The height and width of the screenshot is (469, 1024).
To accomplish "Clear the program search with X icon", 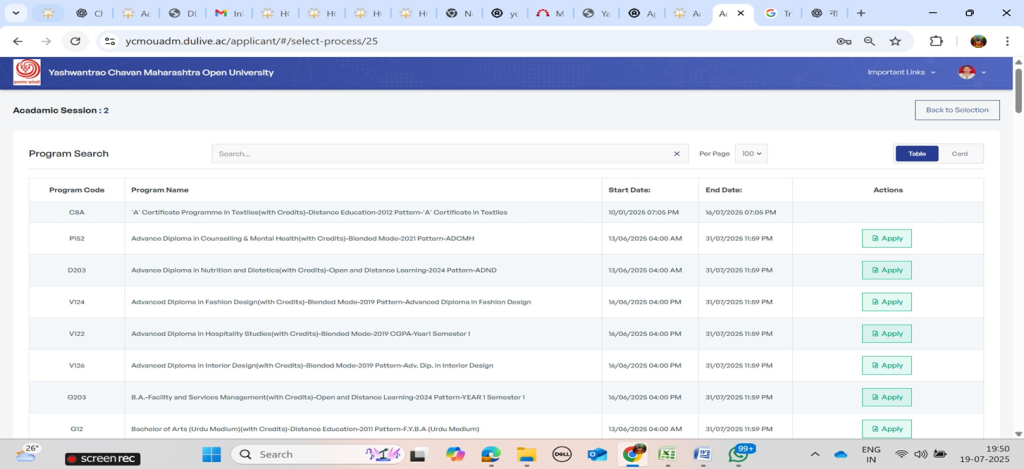I will pos(676,154).
